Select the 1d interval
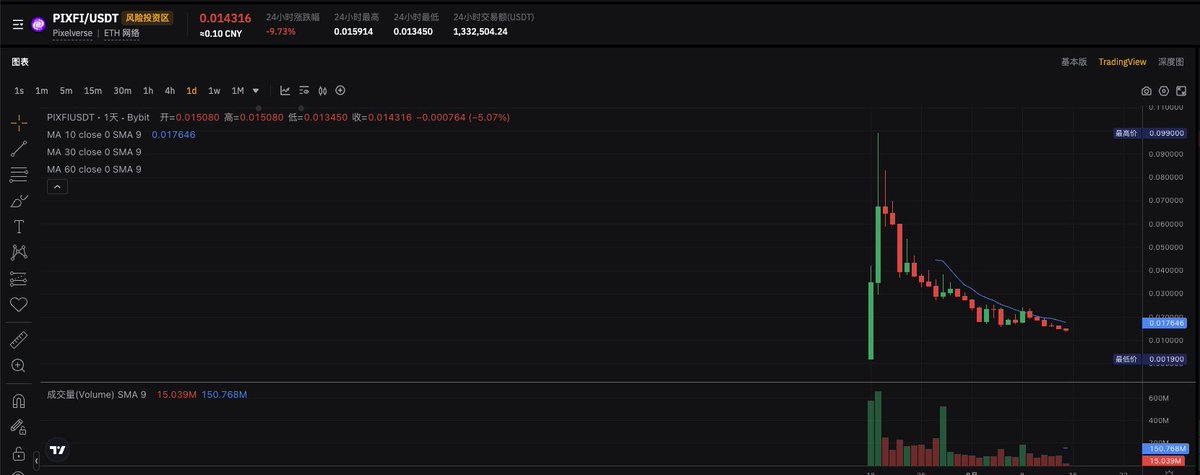Image resolution: width=1200 pixels, height=475 pixels. 192,91
